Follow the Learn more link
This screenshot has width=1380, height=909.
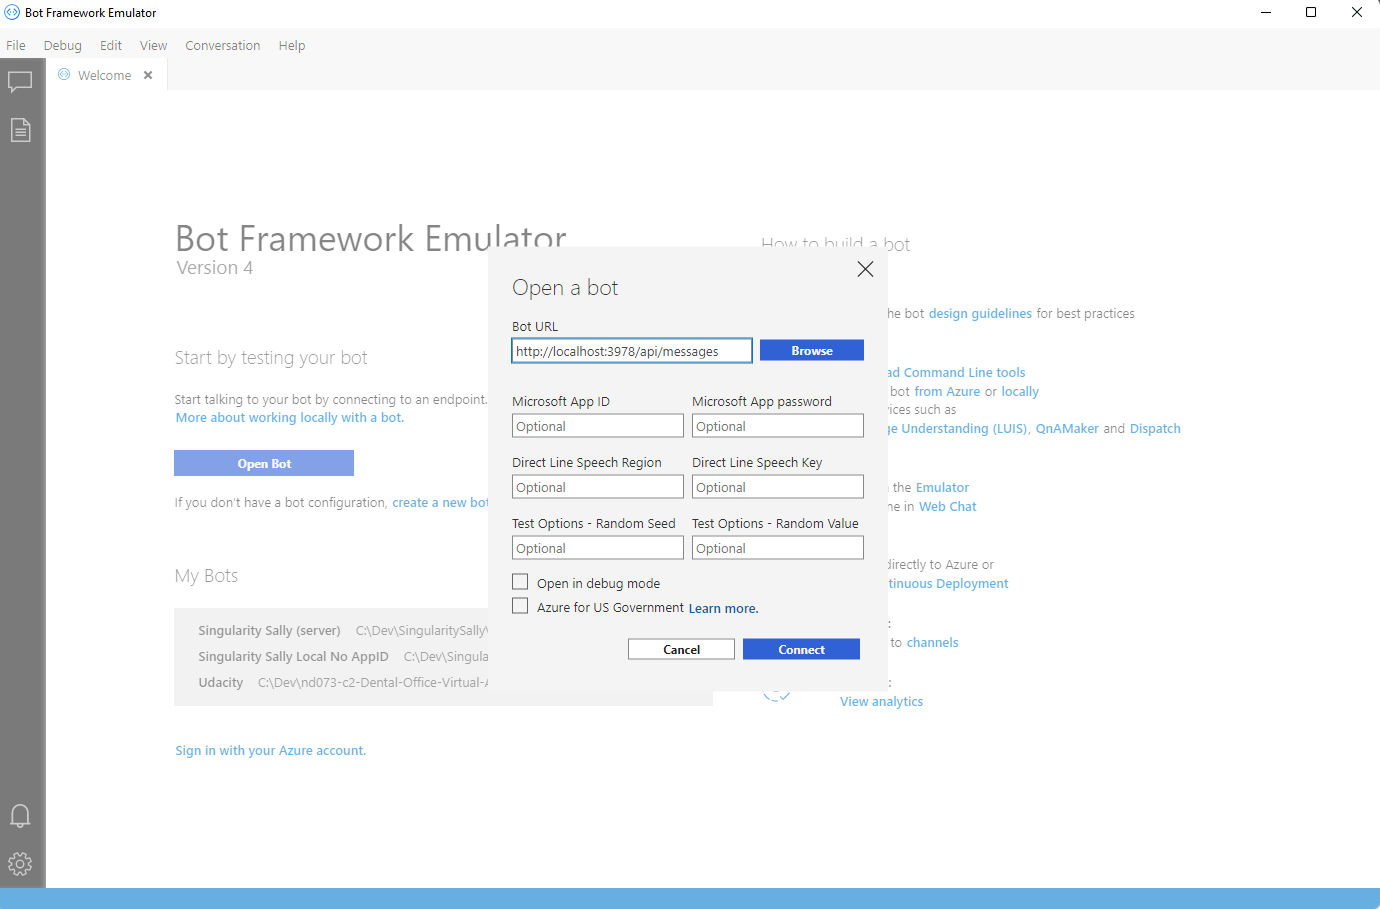(x=723, y=608)
